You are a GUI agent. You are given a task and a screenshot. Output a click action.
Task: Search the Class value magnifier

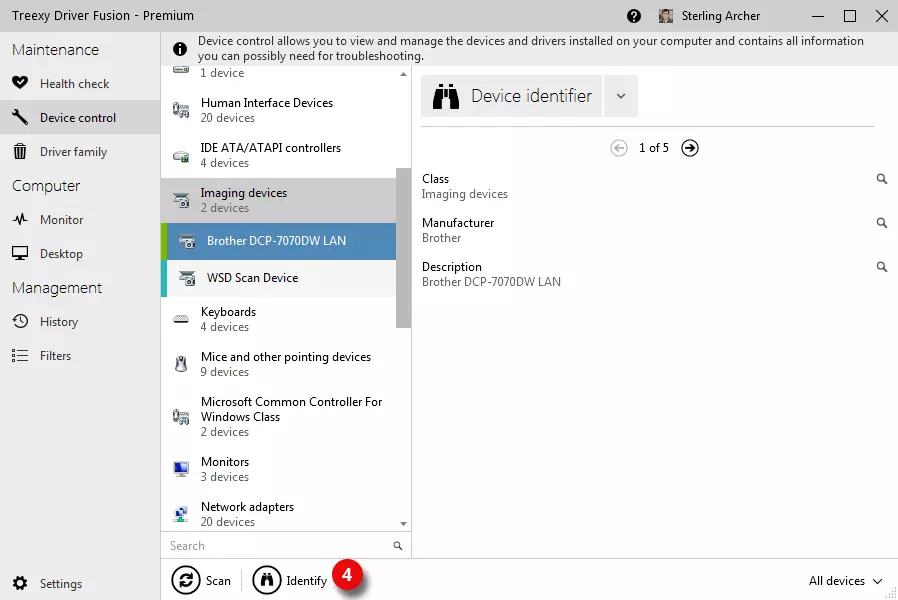click(881, 179)
